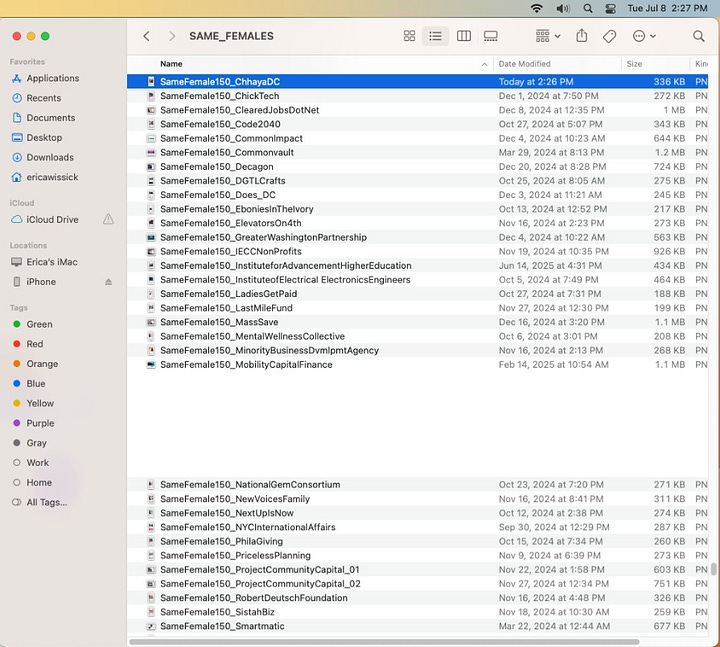Screen dimensions: 720x647
Task: Open Applications in sidebar
Action: click(x=53, y=78)
